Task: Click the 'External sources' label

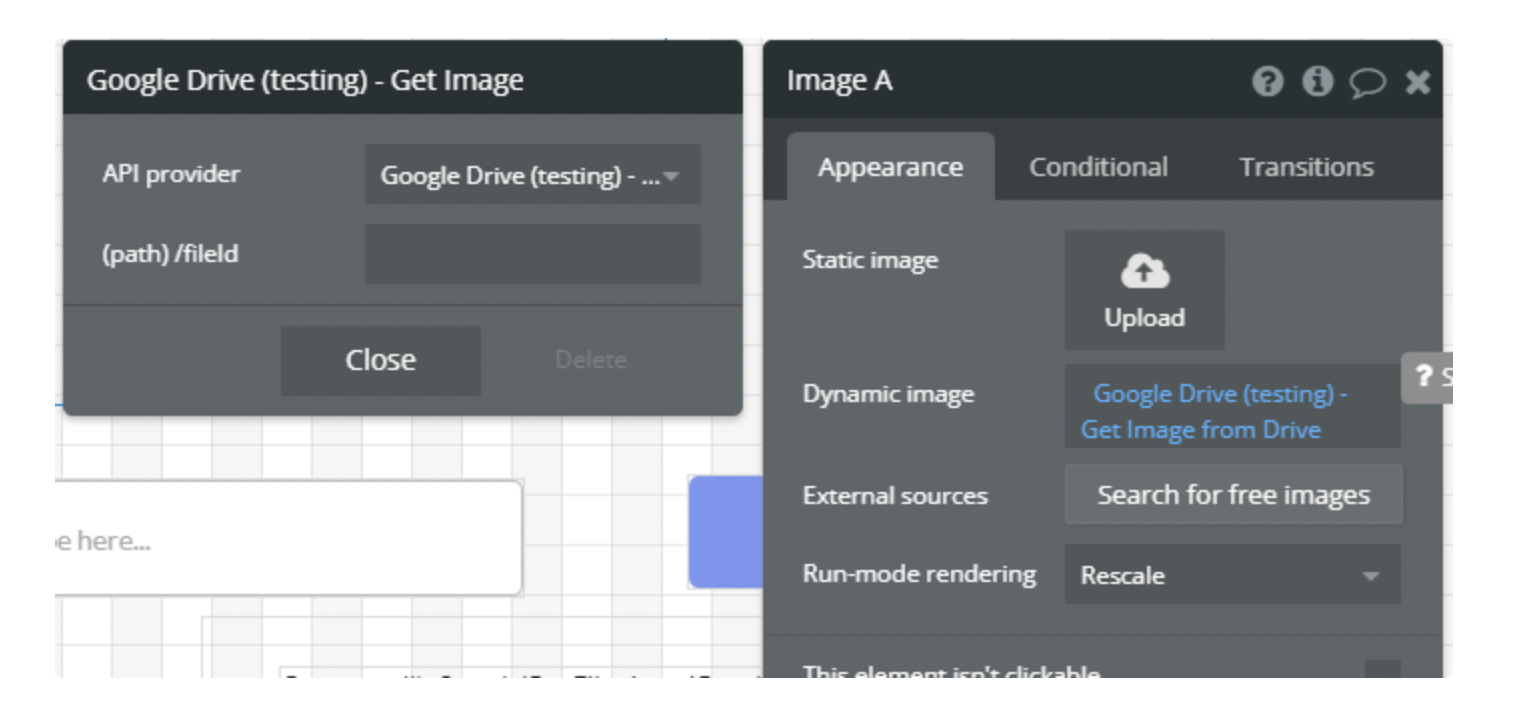Action: click(x=895, y=496)
